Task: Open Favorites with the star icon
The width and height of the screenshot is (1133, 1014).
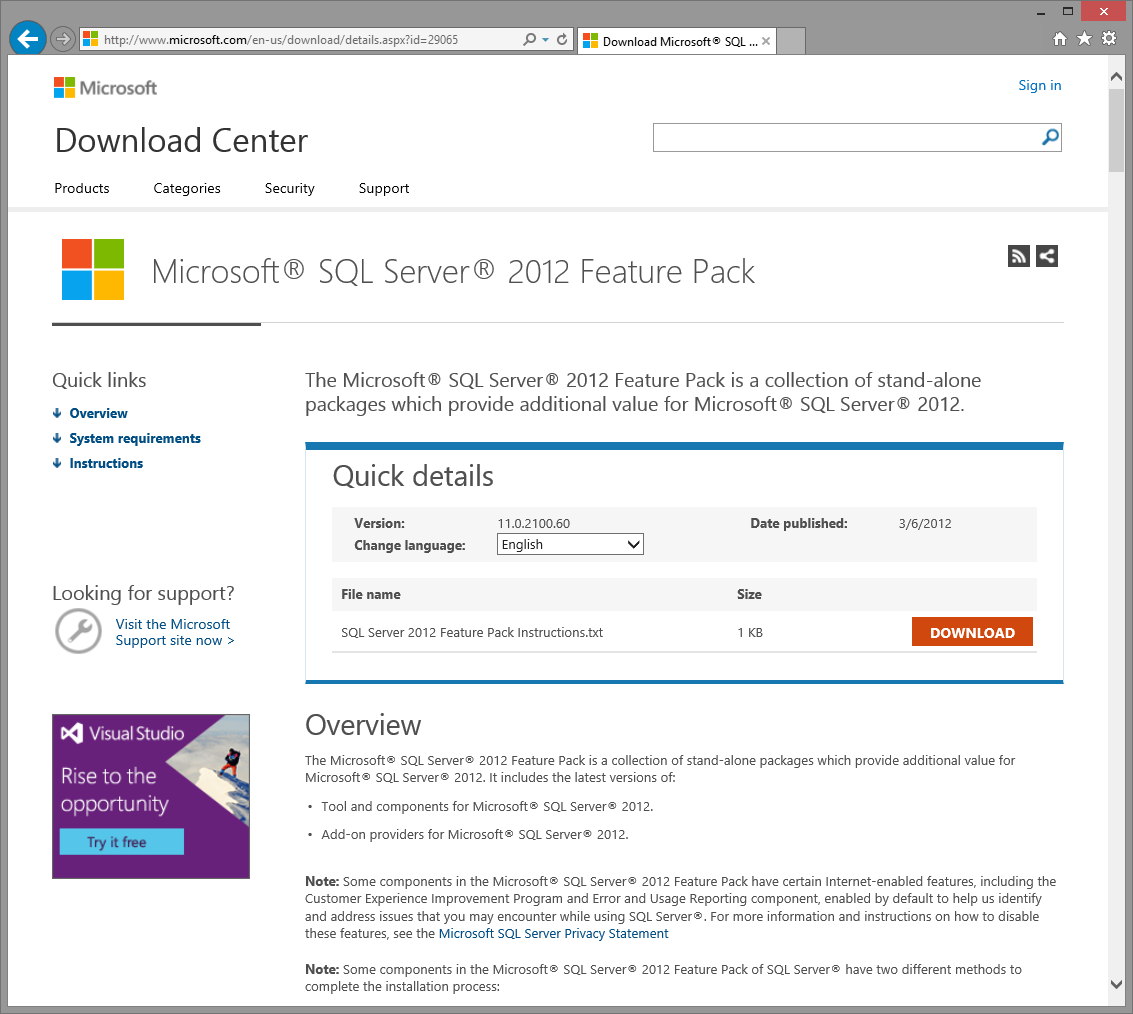Action: coord(1084,39)
